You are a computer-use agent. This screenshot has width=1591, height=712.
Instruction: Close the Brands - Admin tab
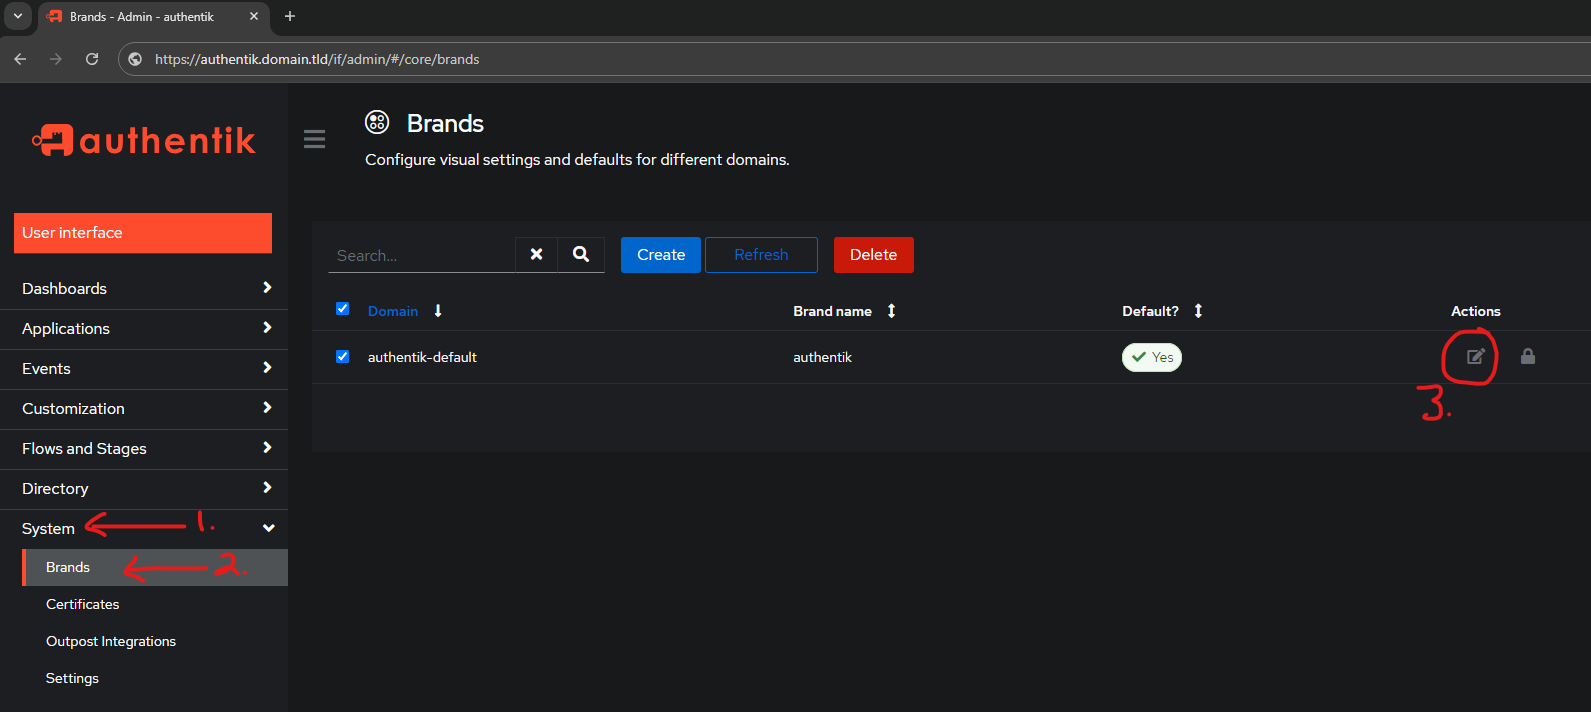click(x=254, y=16)
